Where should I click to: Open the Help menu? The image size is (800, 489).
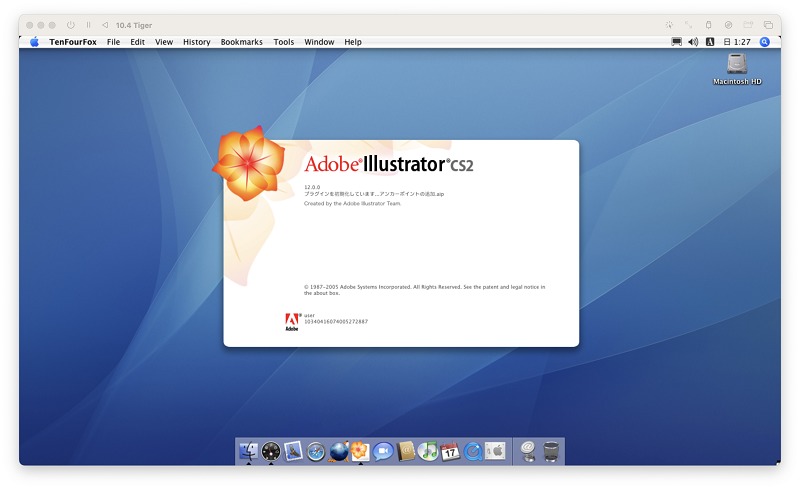pos(353,42)
